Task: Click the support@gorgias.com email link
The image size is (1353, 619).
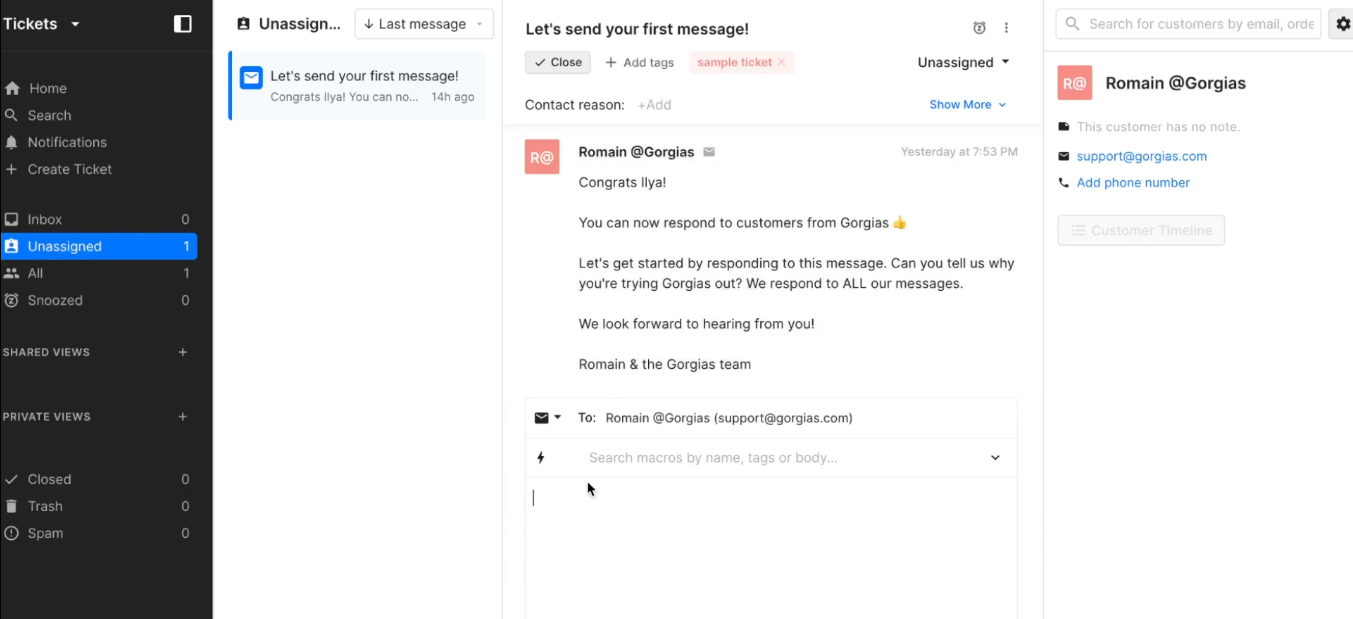Action: click(1142, 156)
